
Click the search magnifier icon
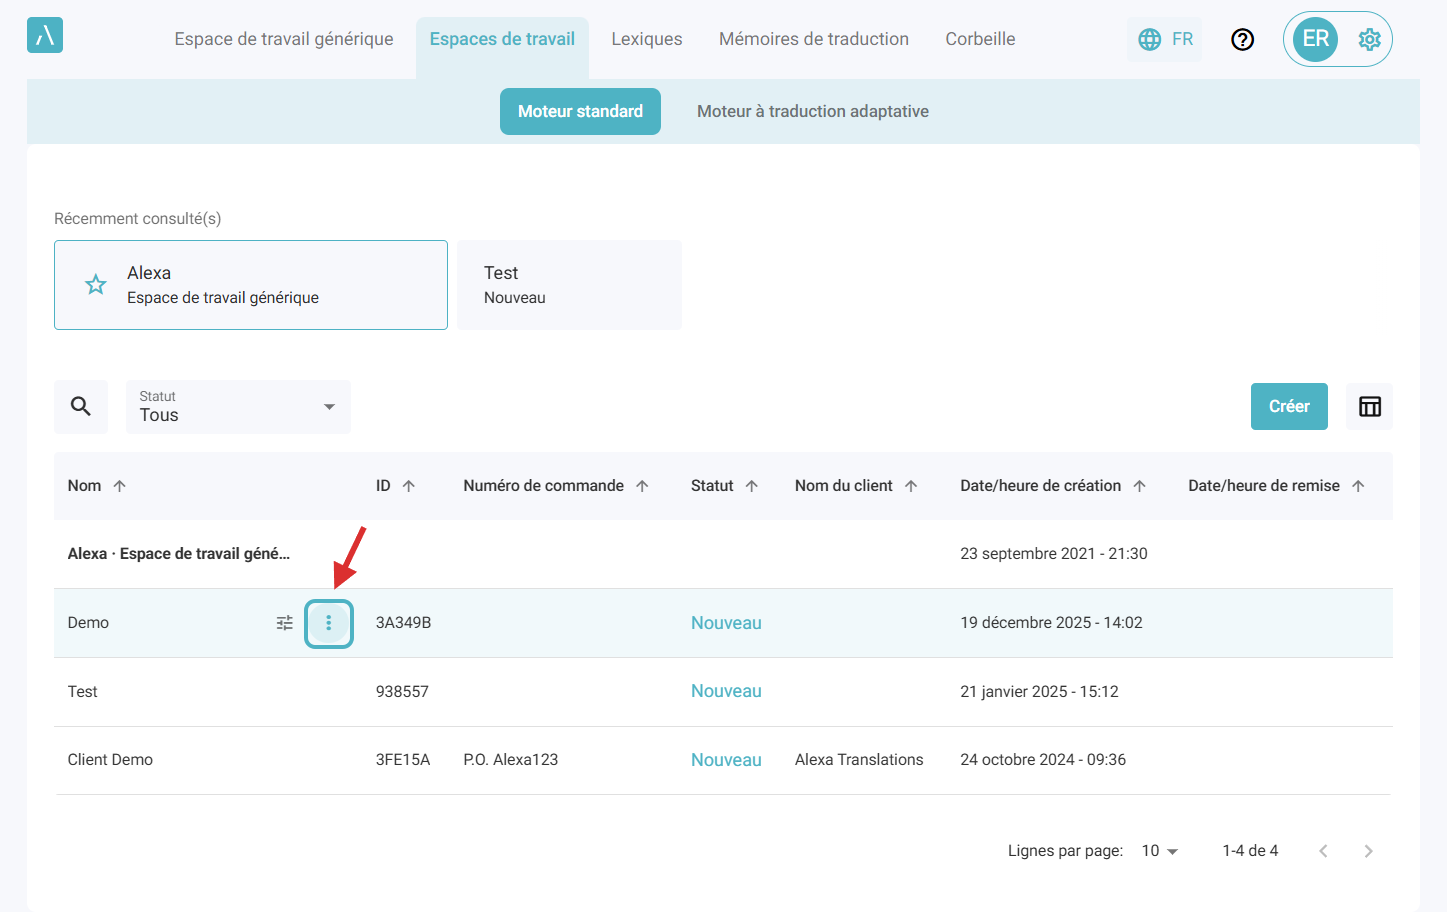(81, 406)
